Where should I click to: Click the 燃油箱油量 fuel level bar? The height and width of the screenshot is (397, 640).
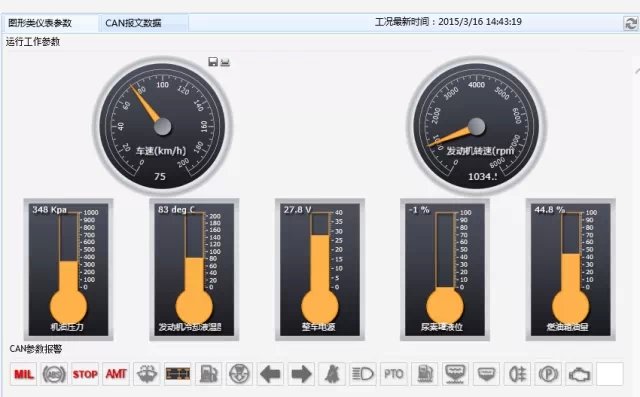click(x=571, y=269)
